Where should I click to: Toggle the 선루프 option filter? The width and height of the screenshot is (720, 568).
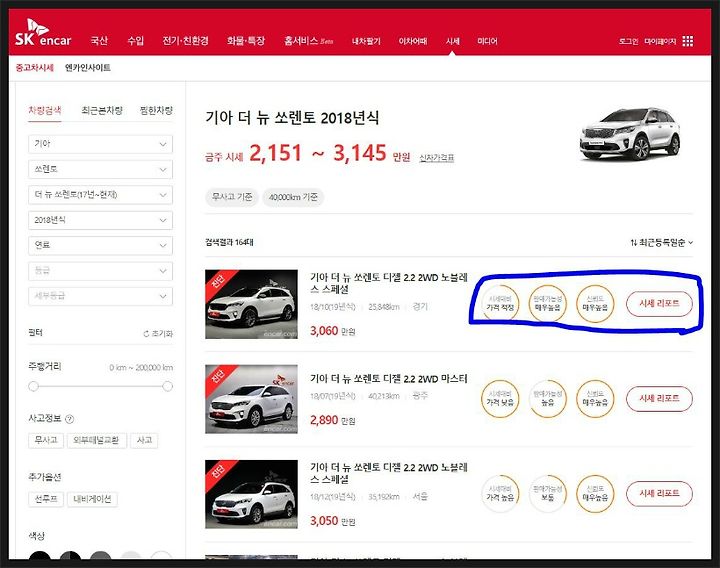tap(46, 499)
